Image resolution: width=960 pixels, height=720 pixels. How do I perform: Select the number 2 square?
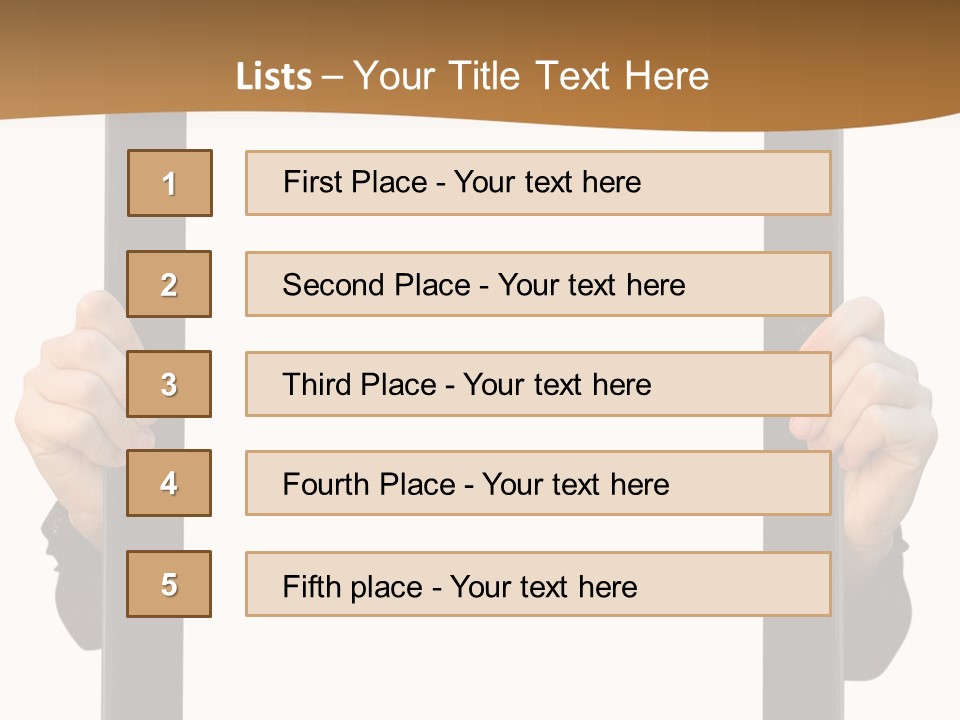tap(169, 284)
